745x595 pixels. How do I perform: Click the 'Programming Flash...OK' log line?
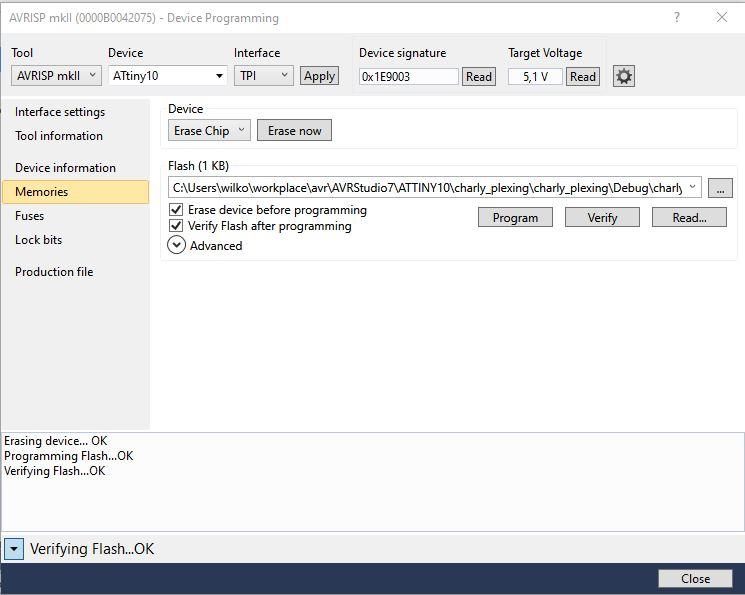coord(68,456)
